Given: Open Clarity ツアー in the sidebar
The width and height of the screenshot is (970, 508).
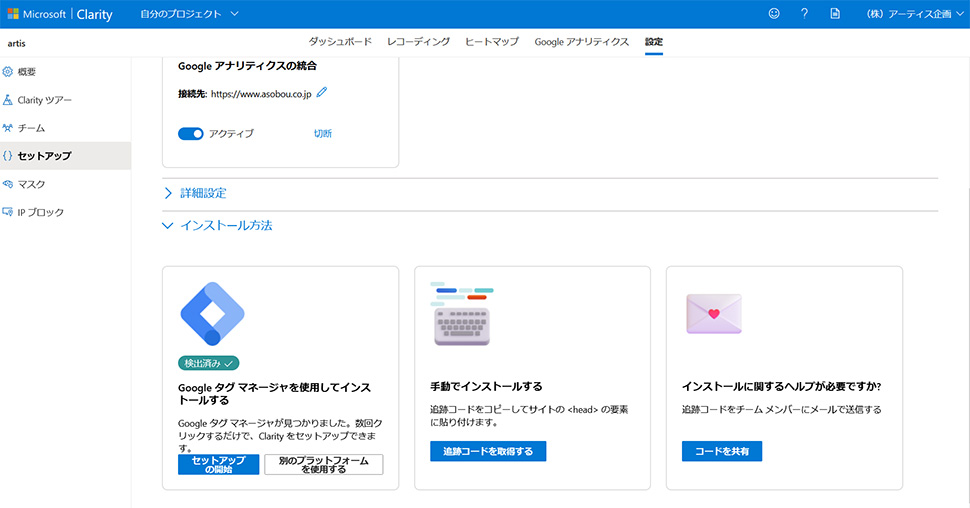Looking at the screenshot, I should pyautogui.click(x=66, y=100).
